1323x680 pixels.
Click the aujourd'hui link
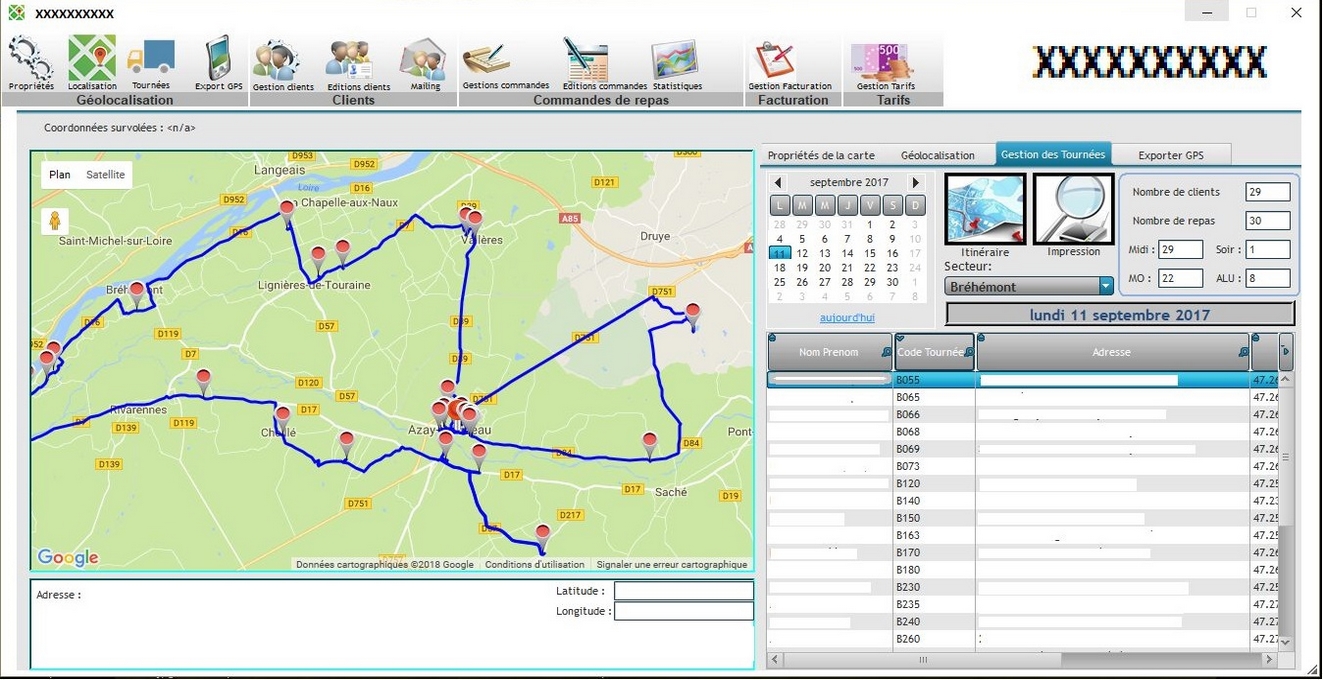(847, 318)
